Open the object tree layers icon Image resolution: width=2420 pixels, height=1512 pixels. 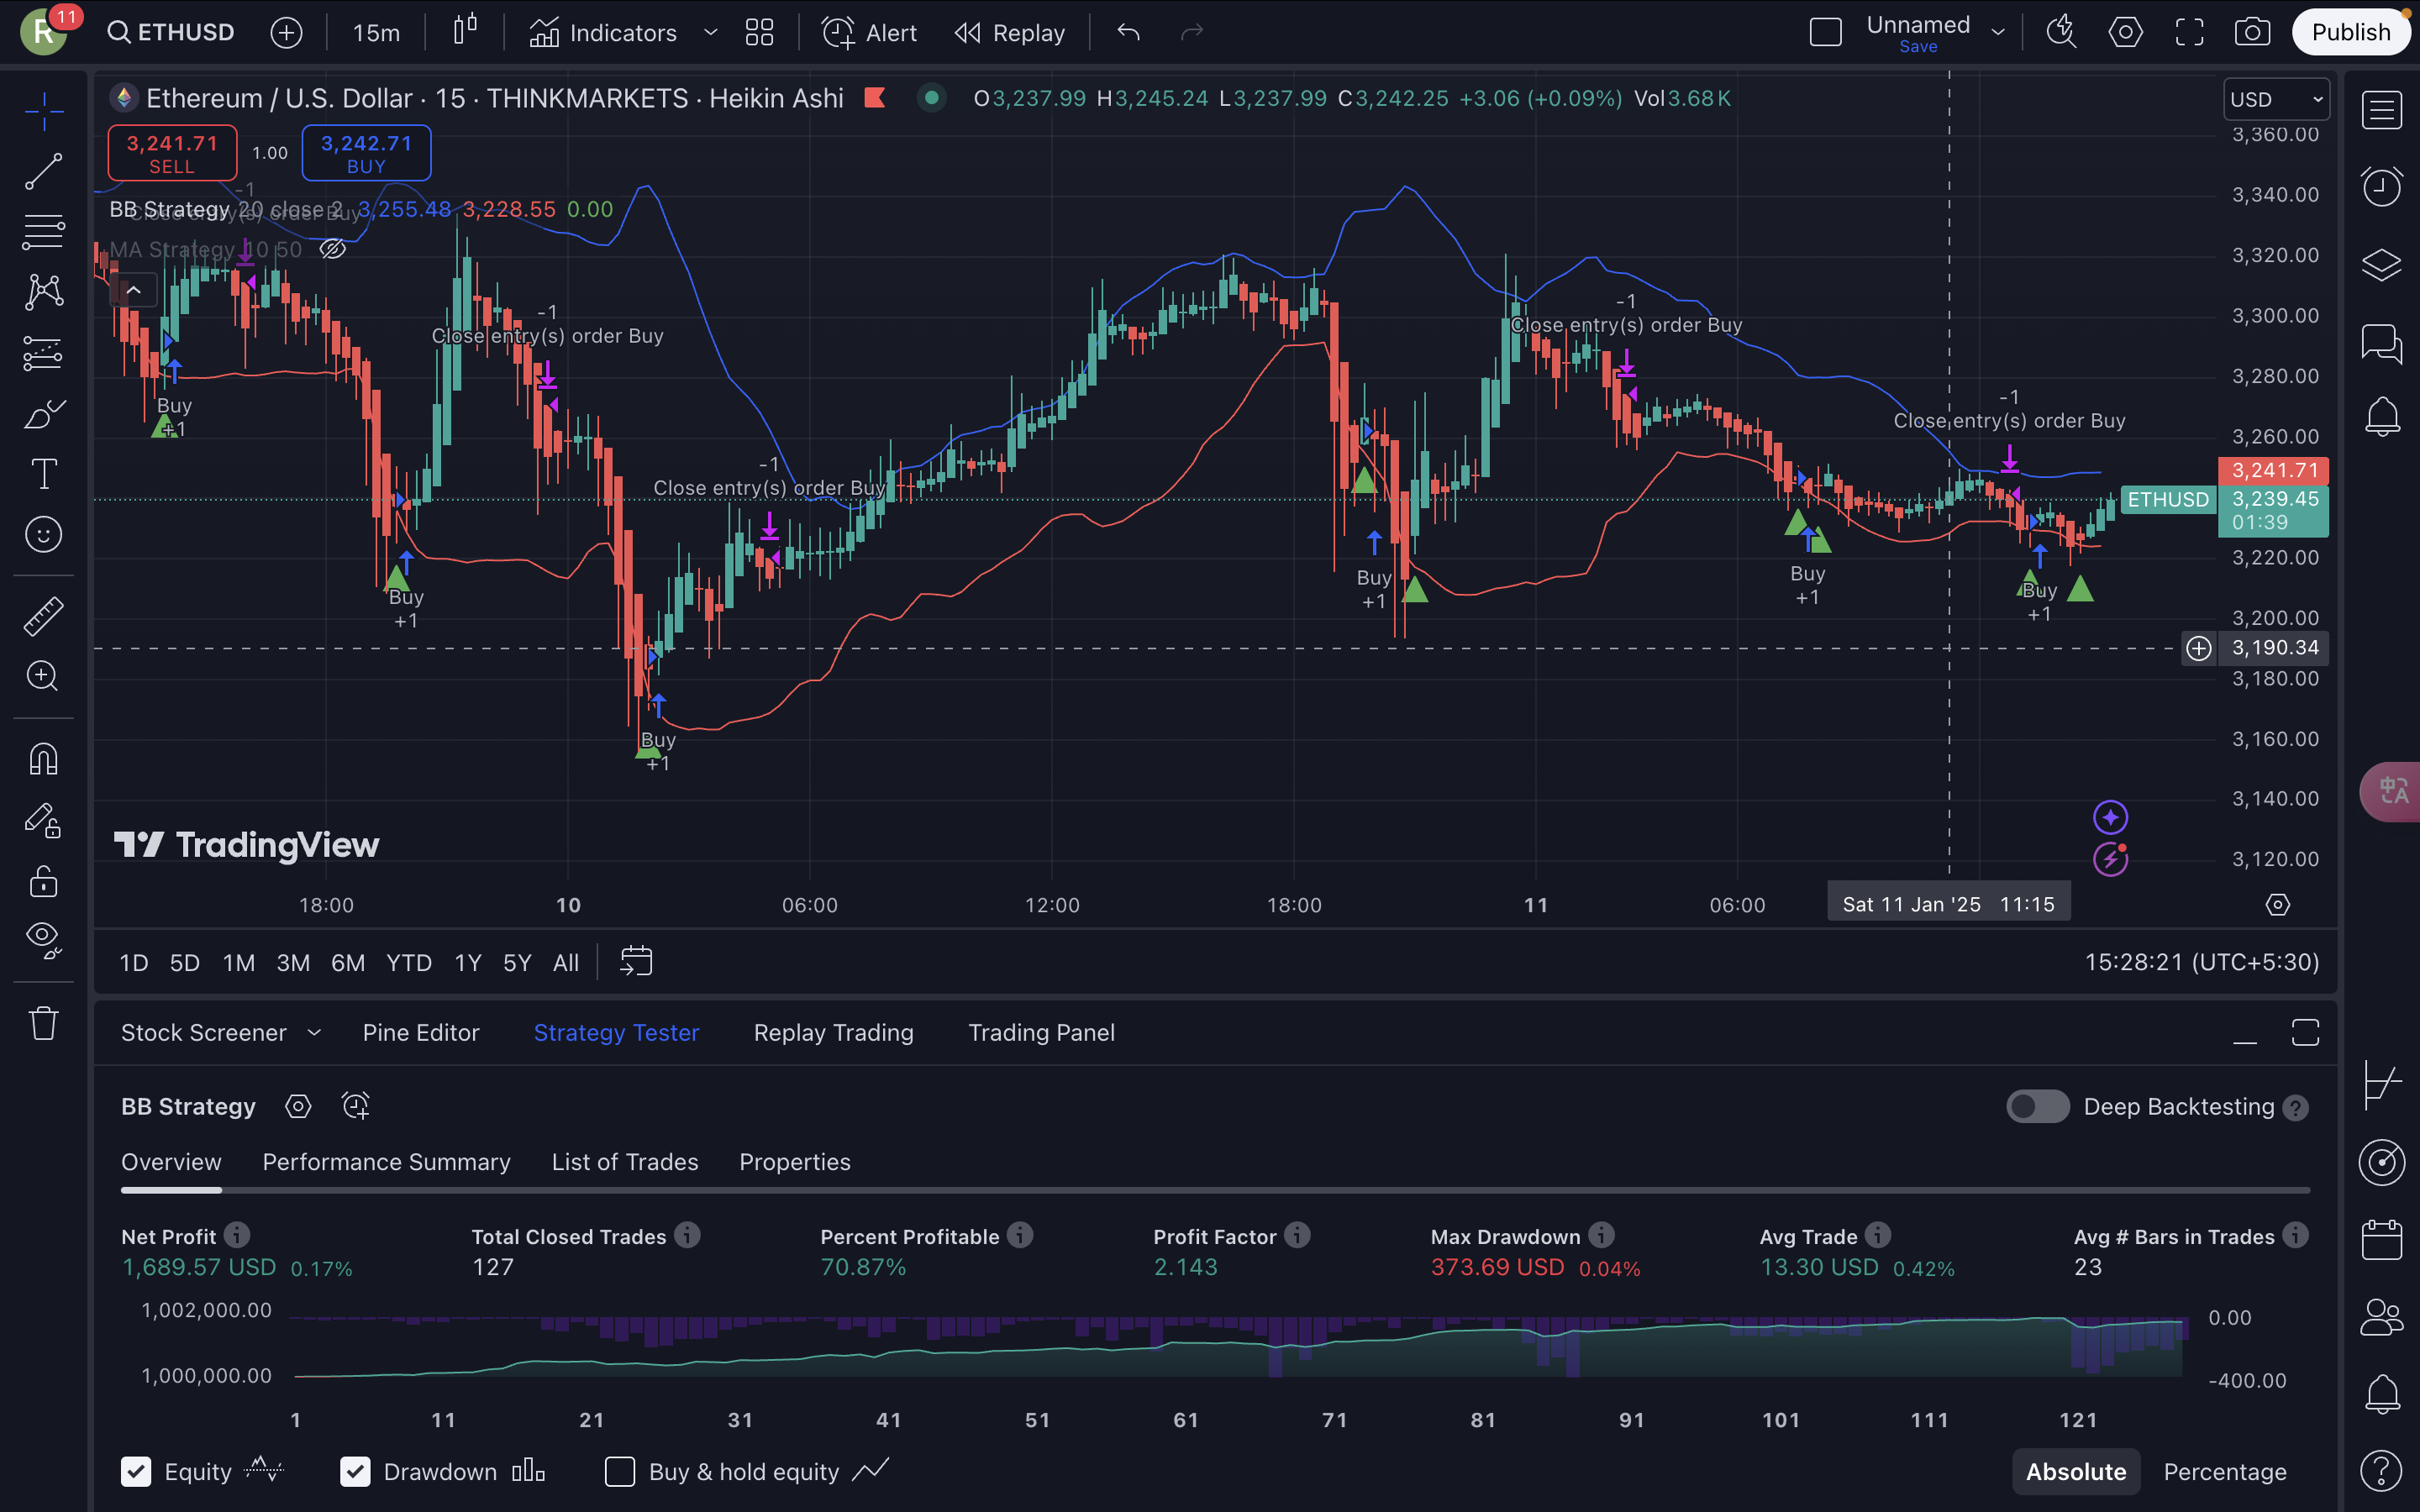[x=2381, y=264]
